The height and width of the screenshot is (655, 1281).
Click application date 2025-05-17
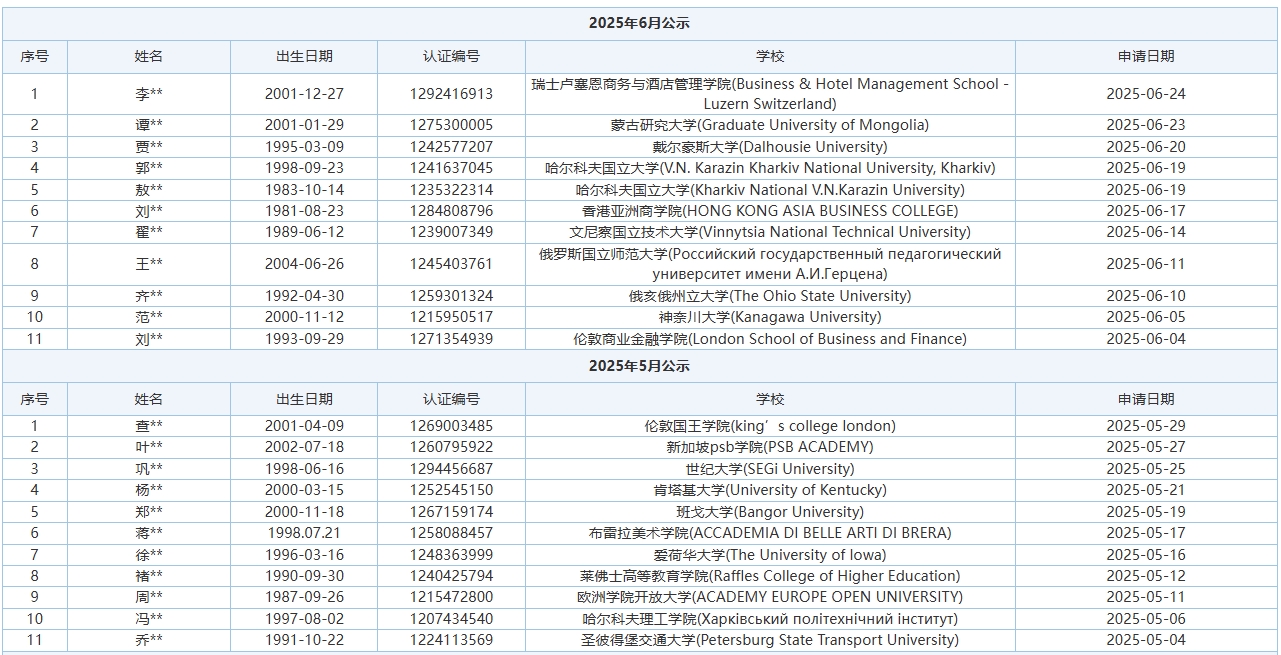point(1146,533)
